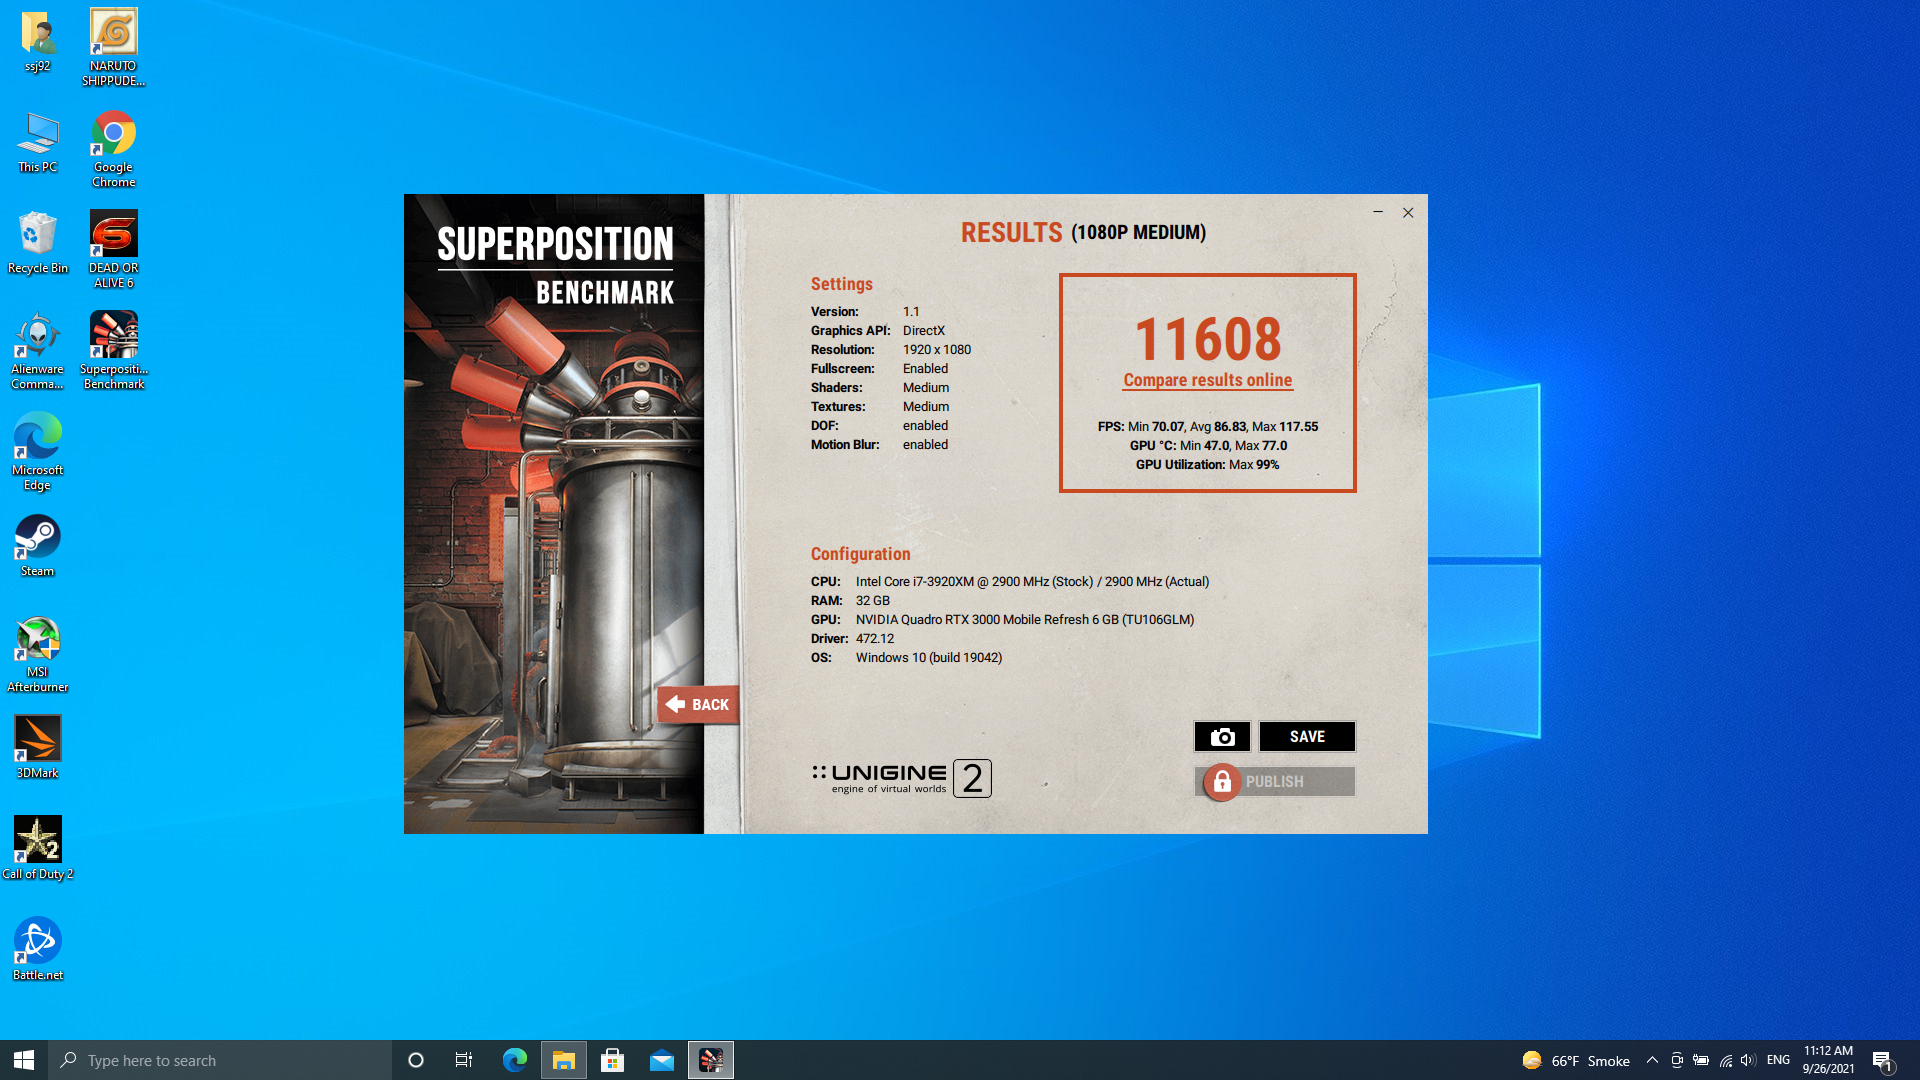Open the Windows Start menu
The image size is (1920, 1080).
[24, 1060]
